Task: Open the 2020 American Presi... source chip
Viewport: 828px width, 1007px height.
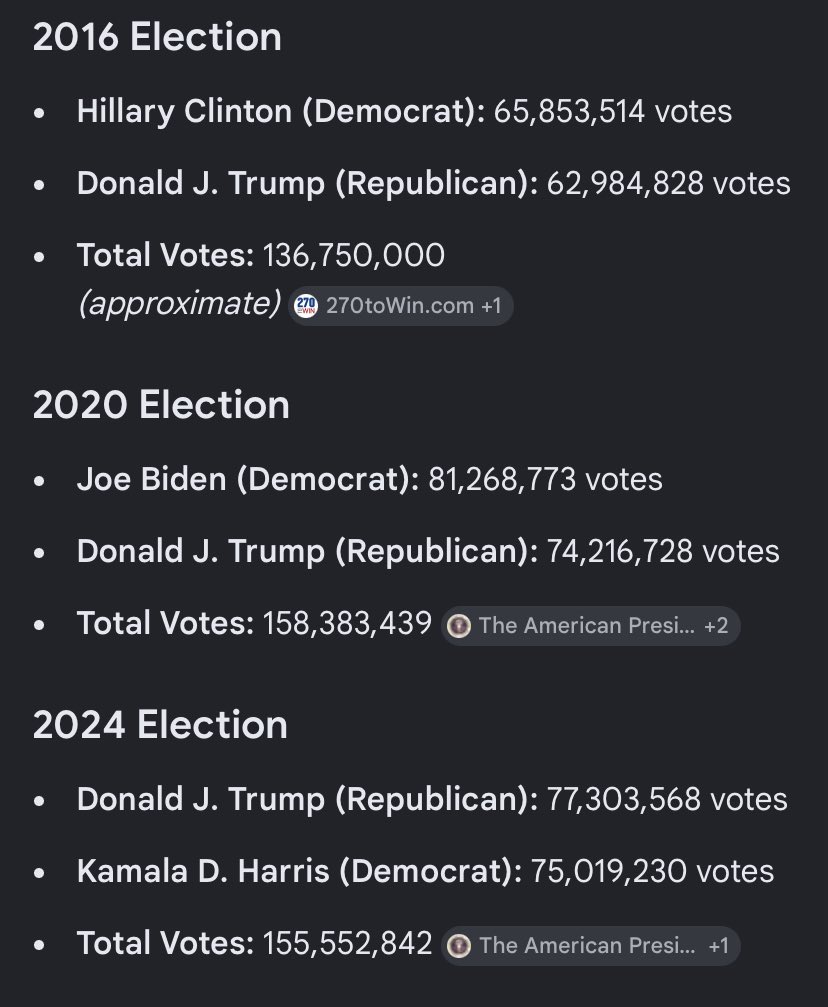Action: (x=590, y=626)
